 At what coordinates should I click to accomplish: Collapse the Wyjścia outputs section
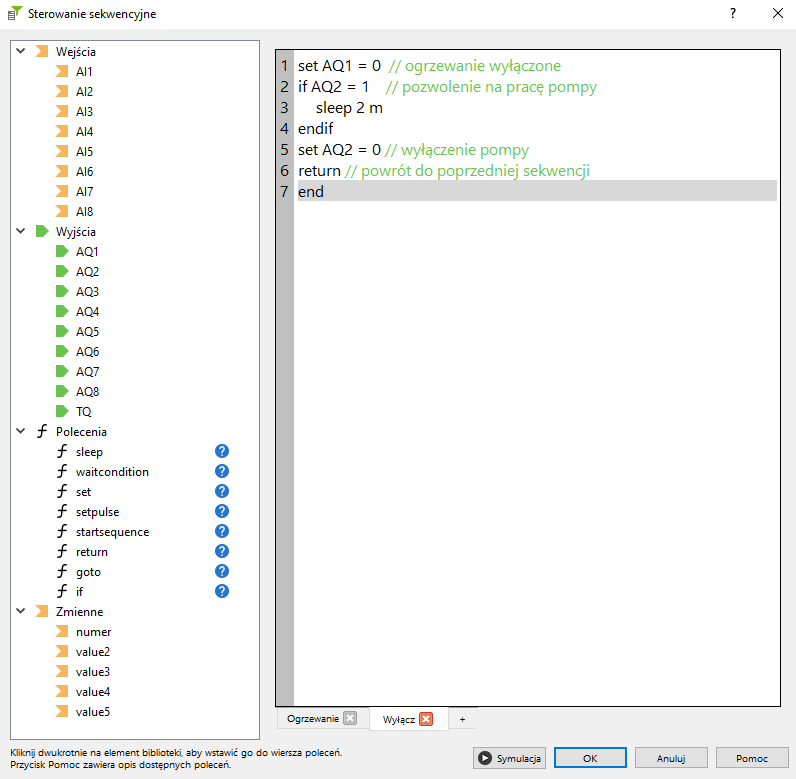(20, 231)
